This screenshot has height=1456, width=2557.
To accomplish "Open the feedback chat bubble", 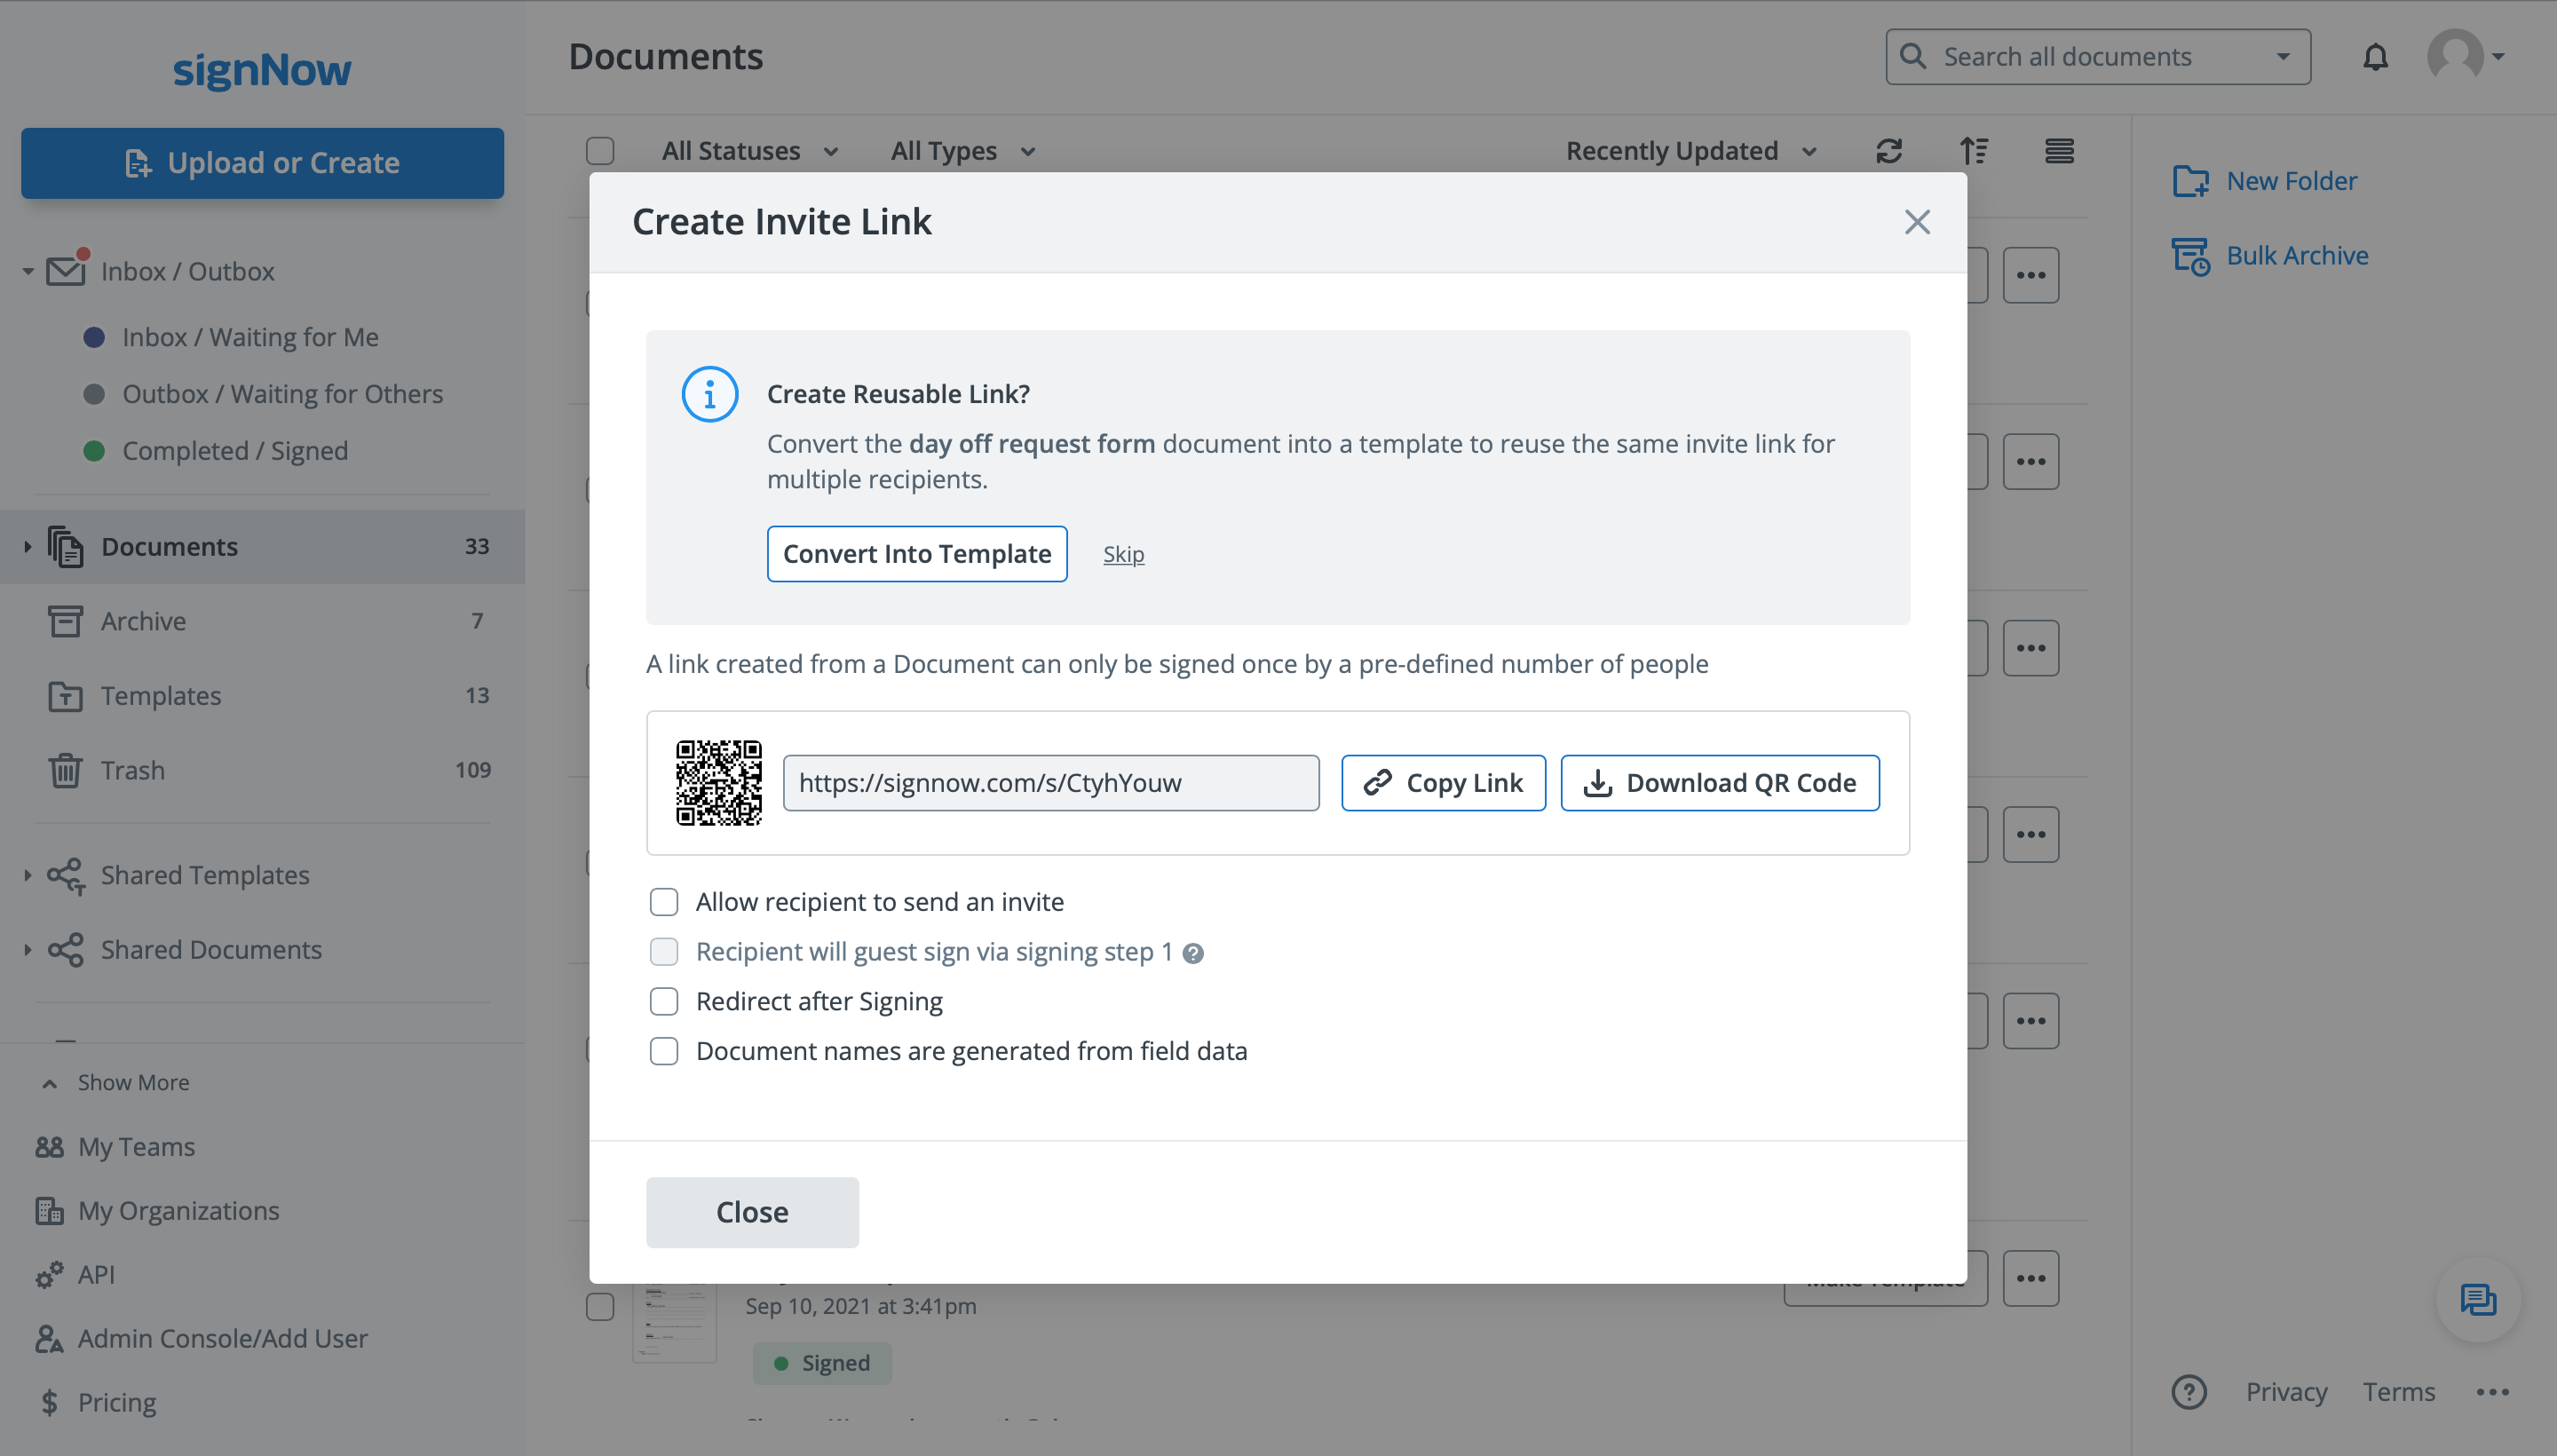I will [2477, 1300].
